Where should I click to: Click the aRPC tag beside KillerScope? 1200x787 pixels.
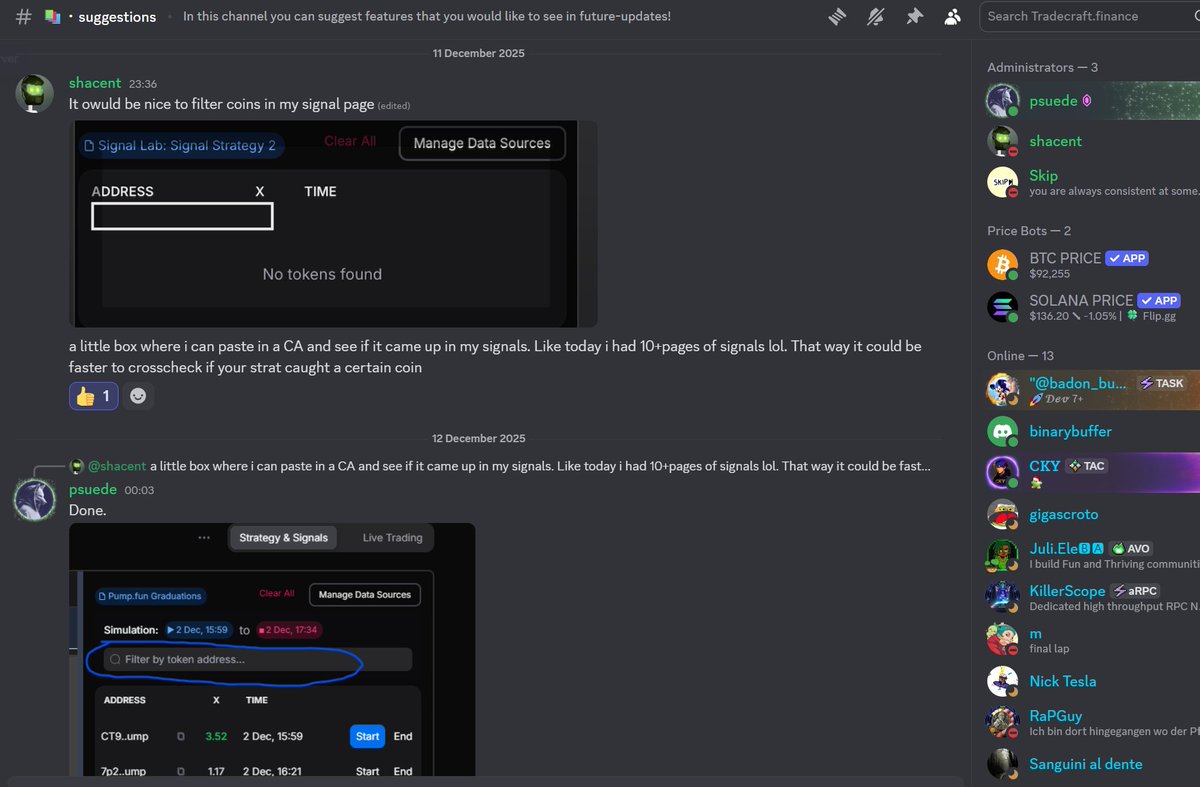1137,591
